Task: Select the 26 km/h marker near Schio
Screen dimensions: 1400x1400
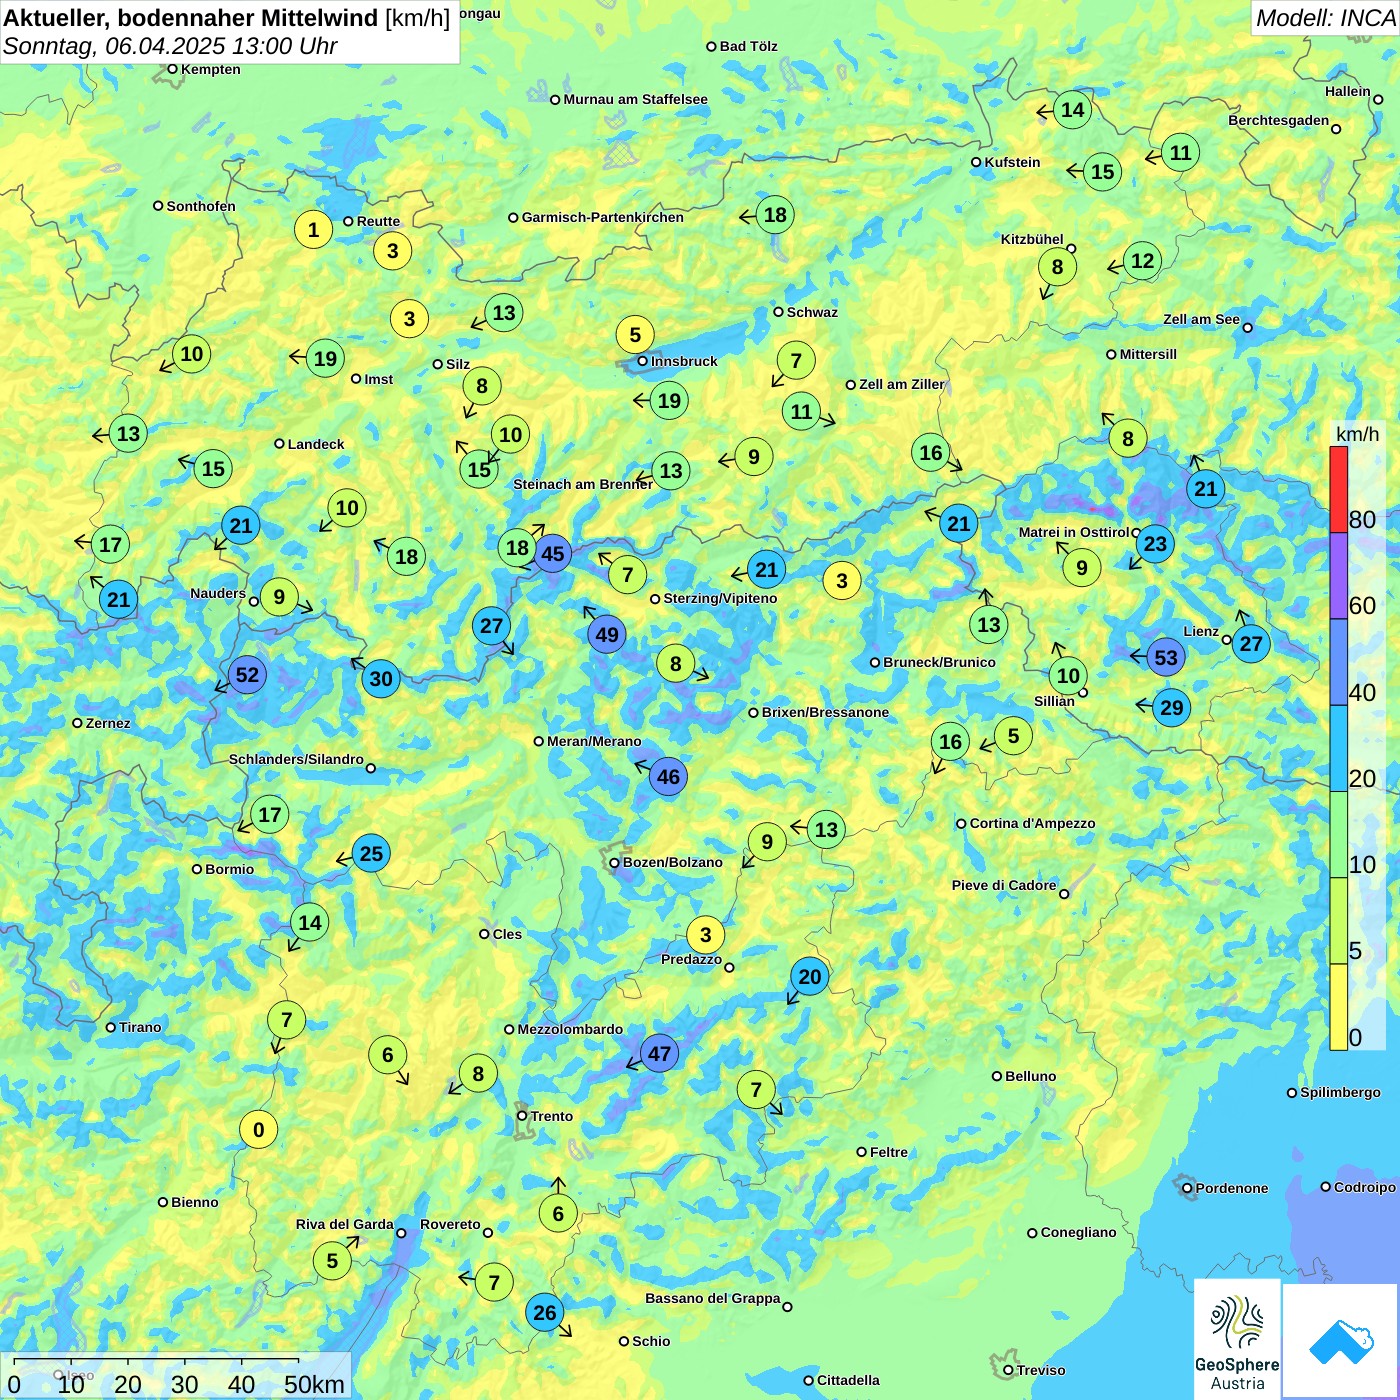Action: coord(544,1312)
